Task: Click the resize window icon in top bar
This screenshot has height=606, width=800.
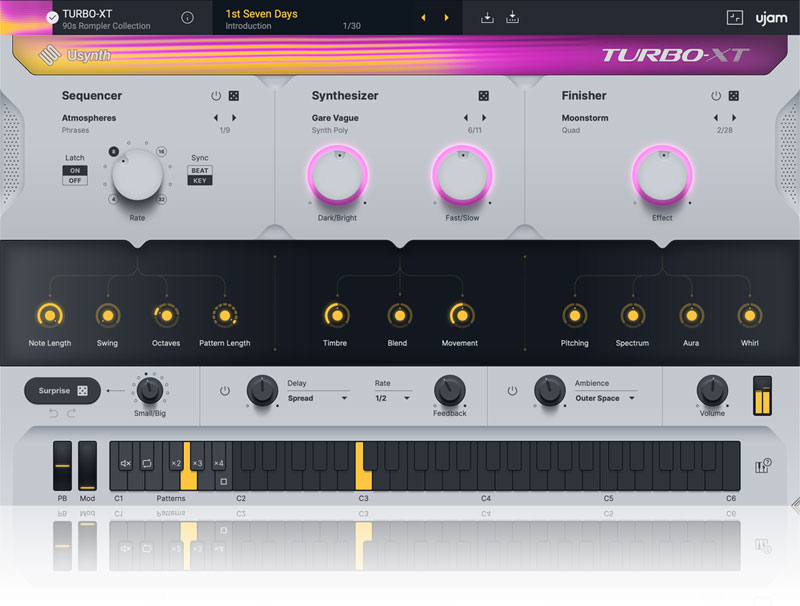Action: 735,18
